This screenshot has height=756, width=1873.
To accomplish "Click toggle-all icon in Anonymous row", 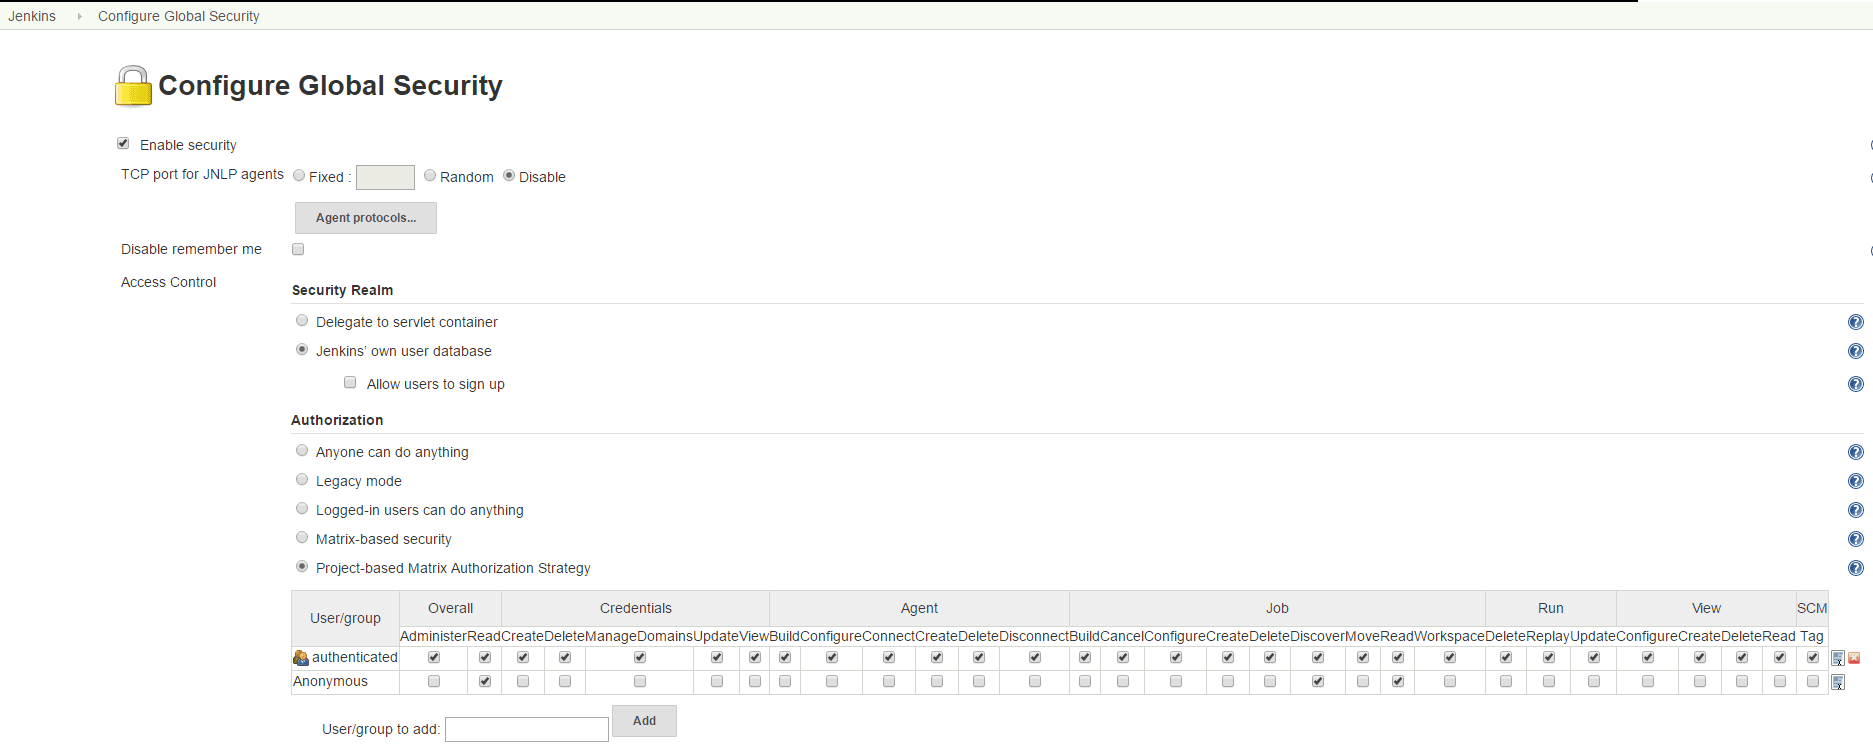I will pos(1837,682).
